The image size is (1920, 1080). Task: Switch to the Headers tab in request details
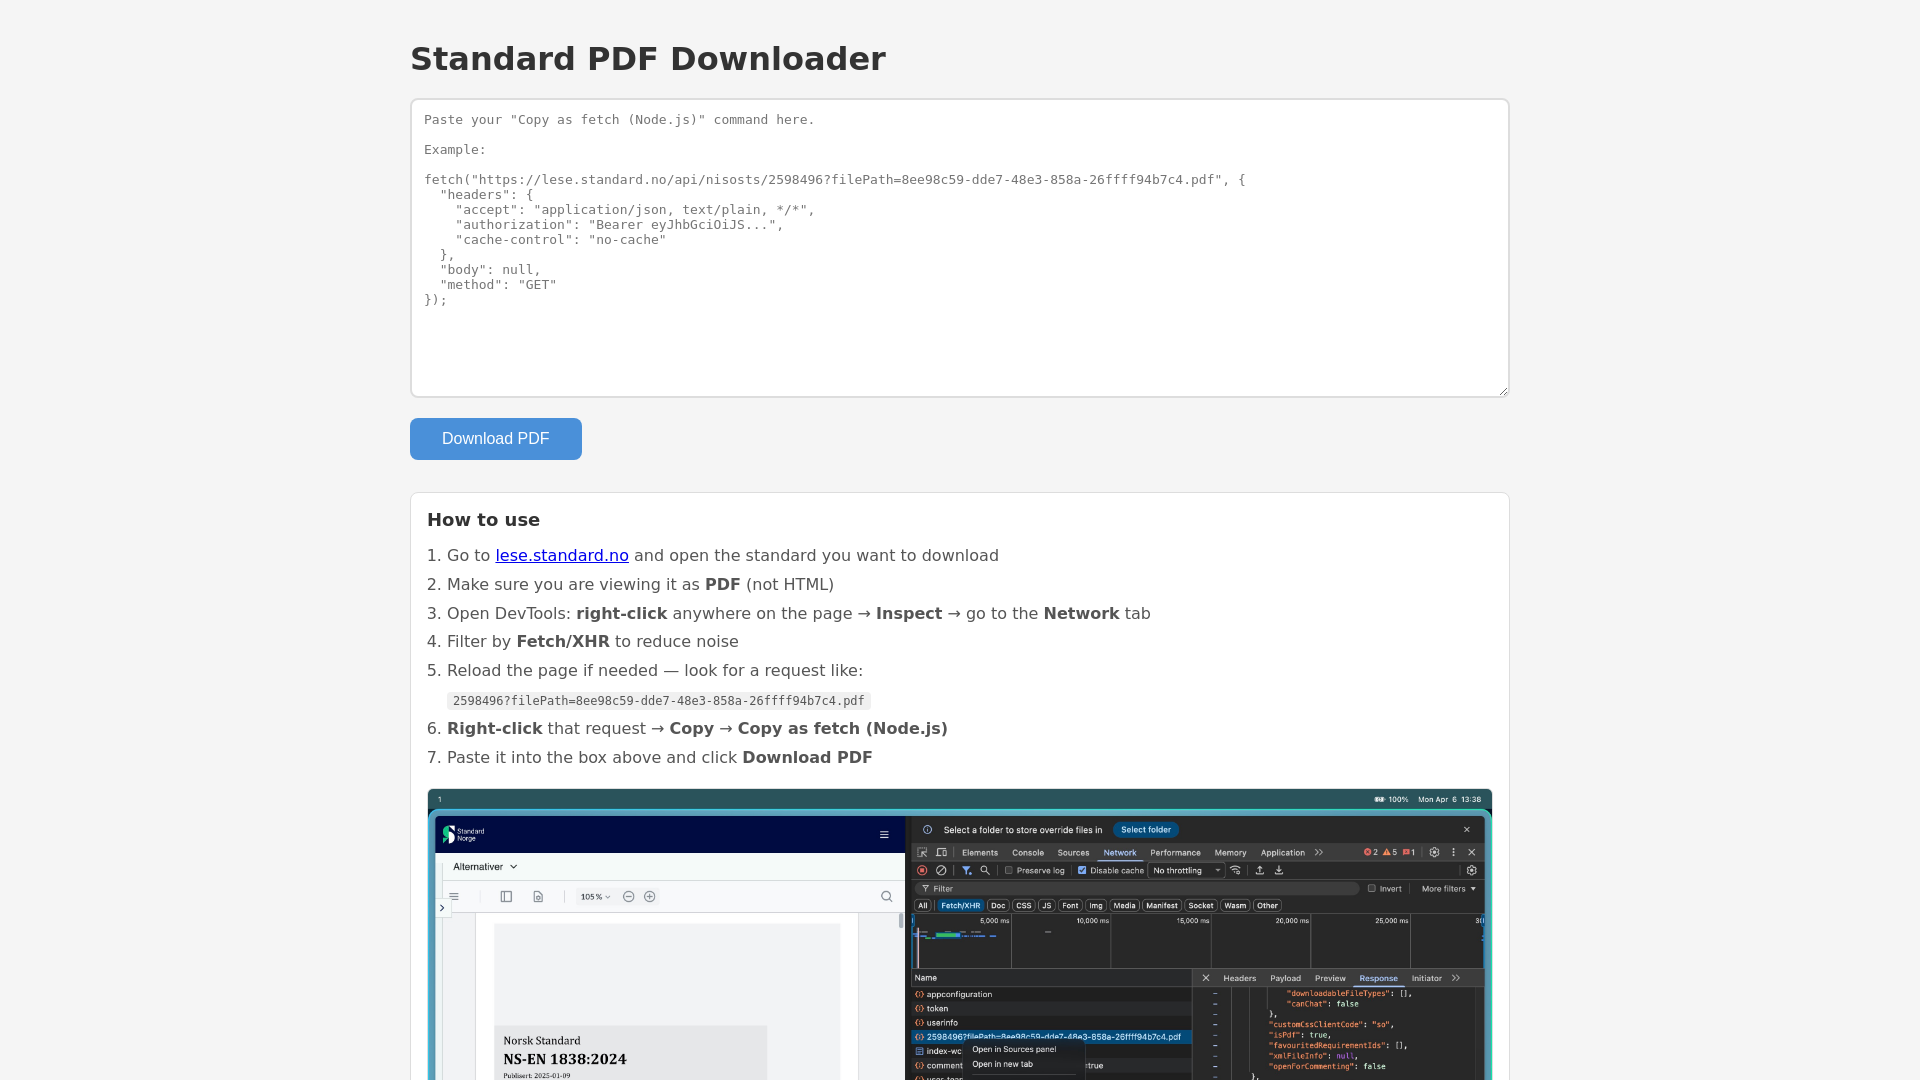pos(1239,979)
